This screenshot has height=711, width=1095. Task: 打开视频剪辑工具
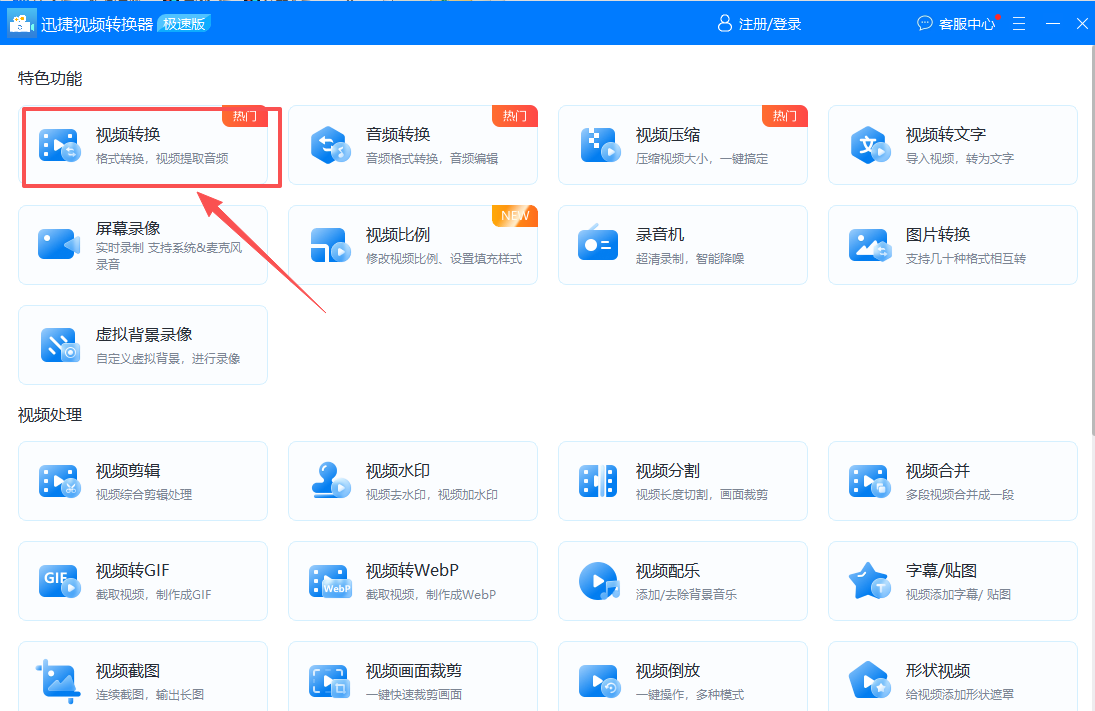click(x=142, y=481)
